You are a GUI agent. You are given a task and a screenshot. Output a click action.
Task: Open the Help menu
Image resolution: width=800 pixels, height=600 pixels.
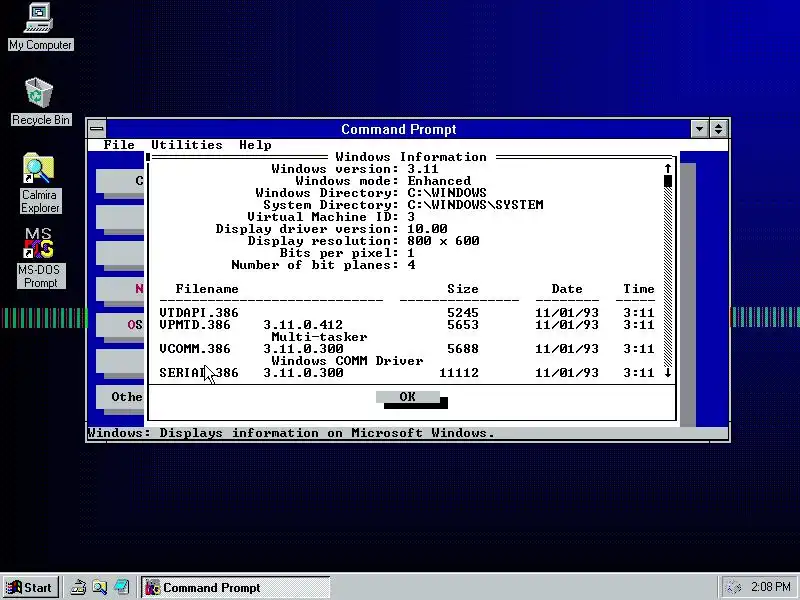(255, 145)
